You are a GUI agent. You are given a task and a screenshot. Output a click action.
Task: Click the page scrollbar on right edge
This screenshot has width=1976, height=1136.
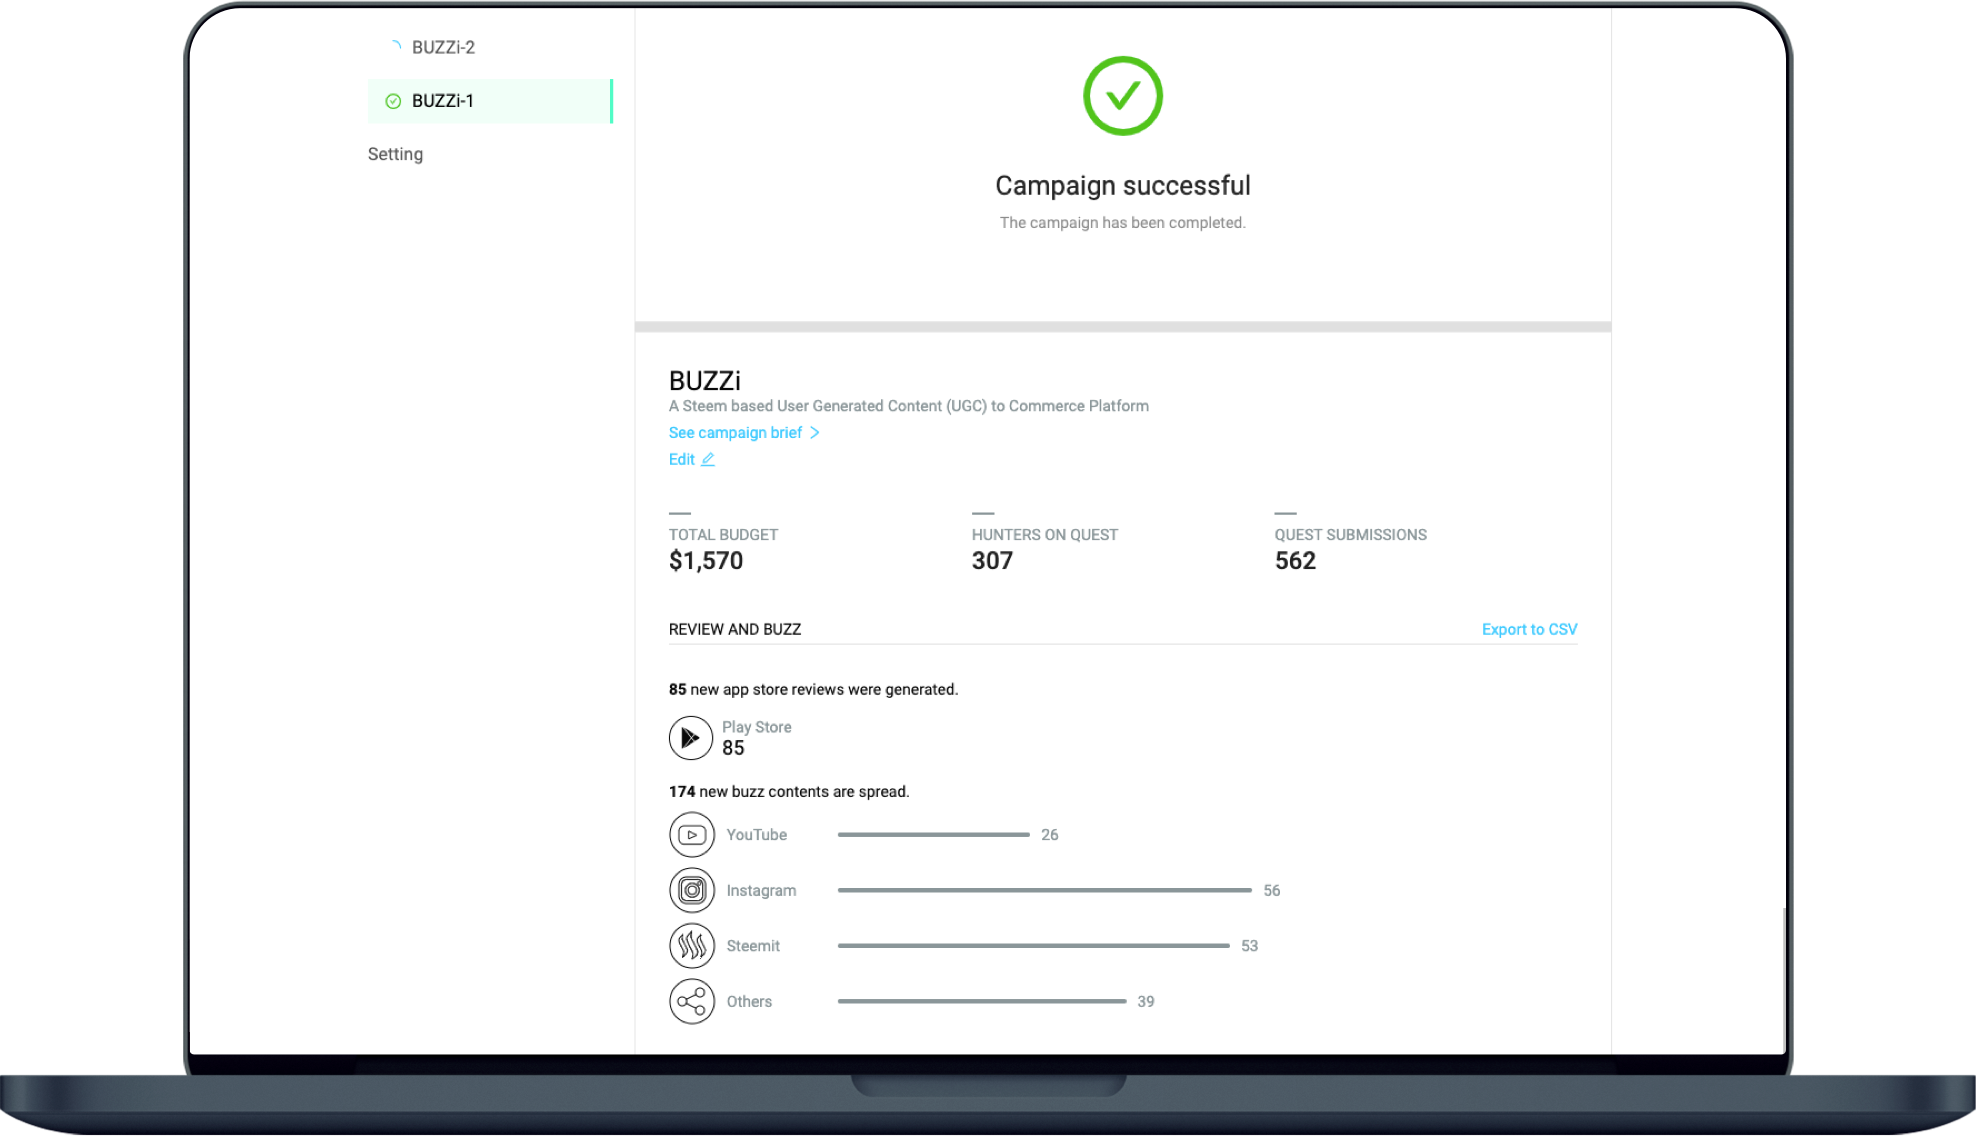click(x=1783, y=980)
